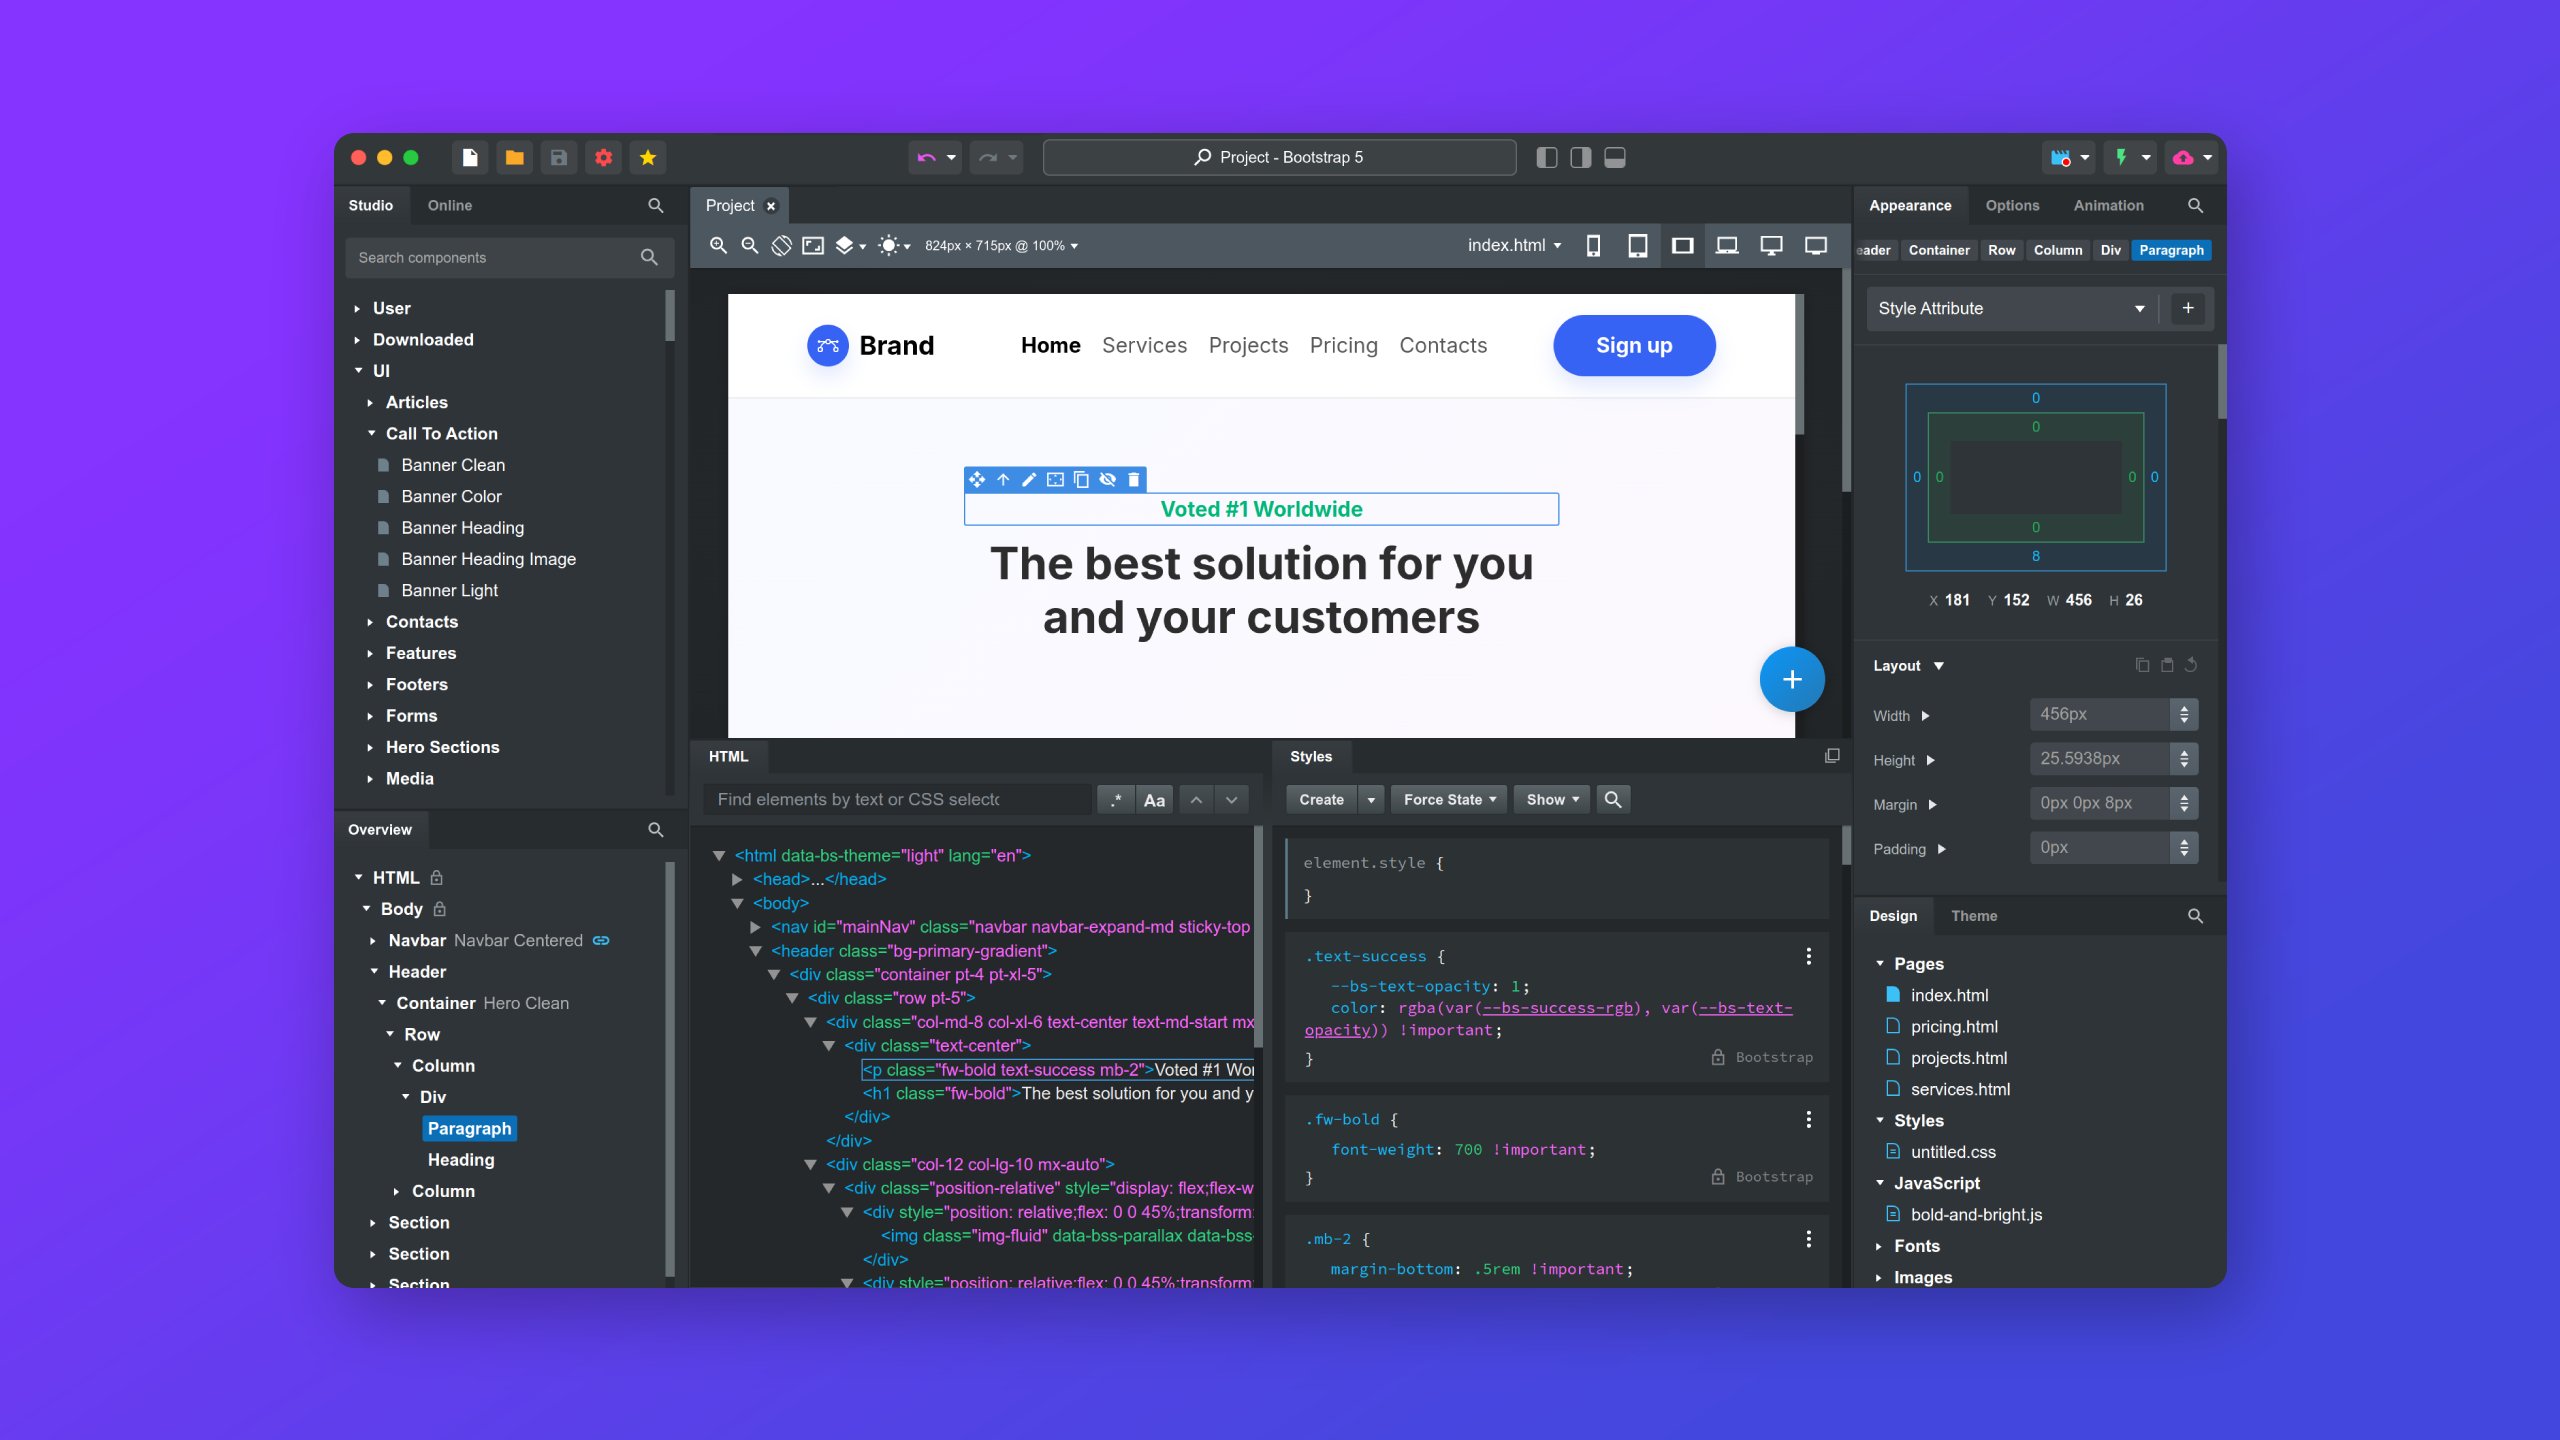Click the undo arrow in the top toolbar
This screenshot has height=1440, width=2560.
tap(925, 157)
